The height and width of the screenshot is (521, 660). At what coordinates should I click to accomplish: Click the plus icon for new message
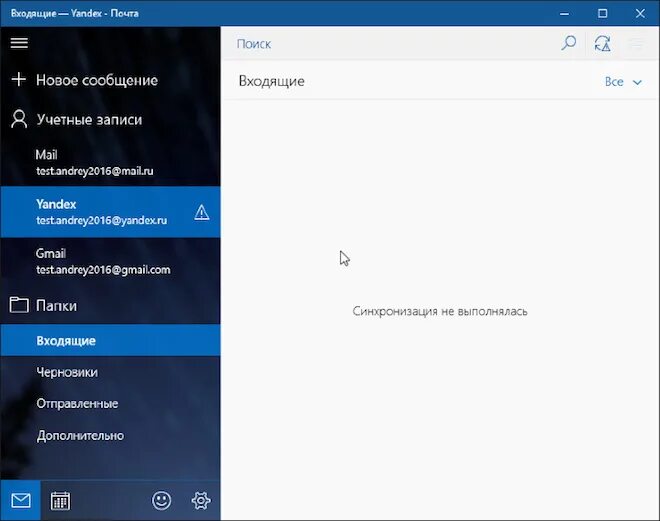[19, 79]
